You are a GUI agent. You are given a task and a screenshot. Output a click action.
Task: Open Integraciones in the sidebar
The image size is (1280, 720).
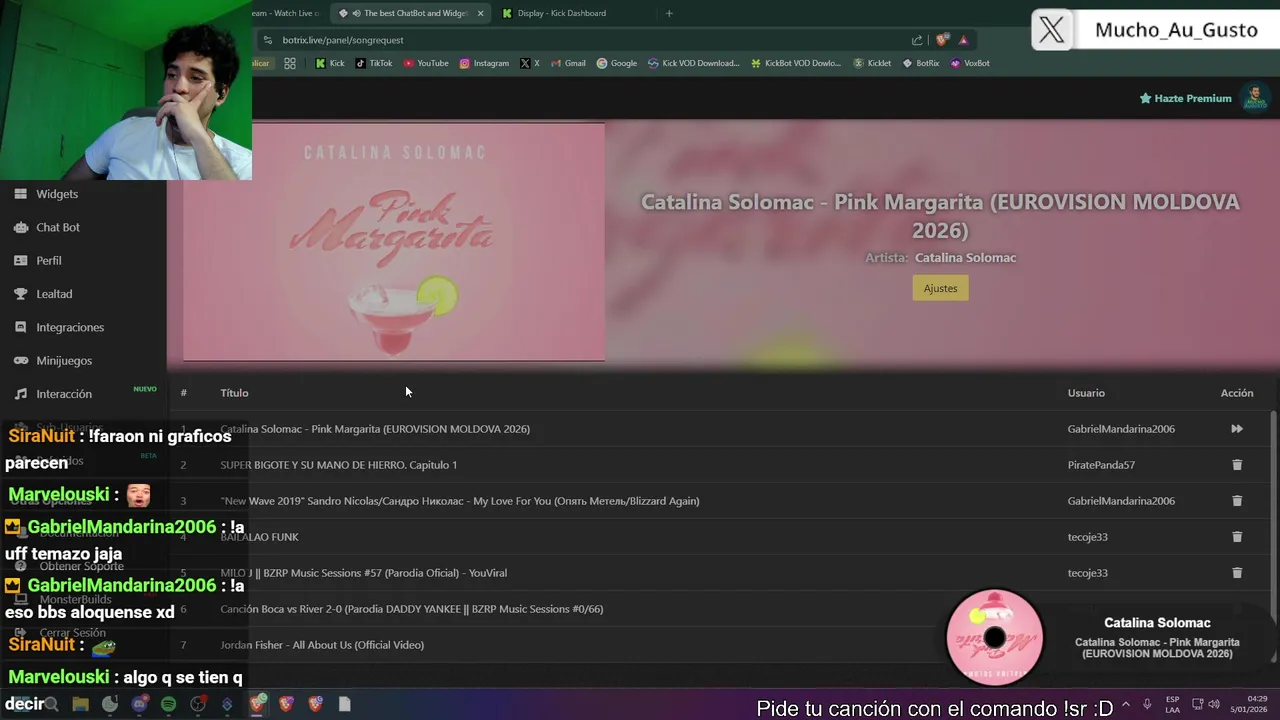[70, 327]
